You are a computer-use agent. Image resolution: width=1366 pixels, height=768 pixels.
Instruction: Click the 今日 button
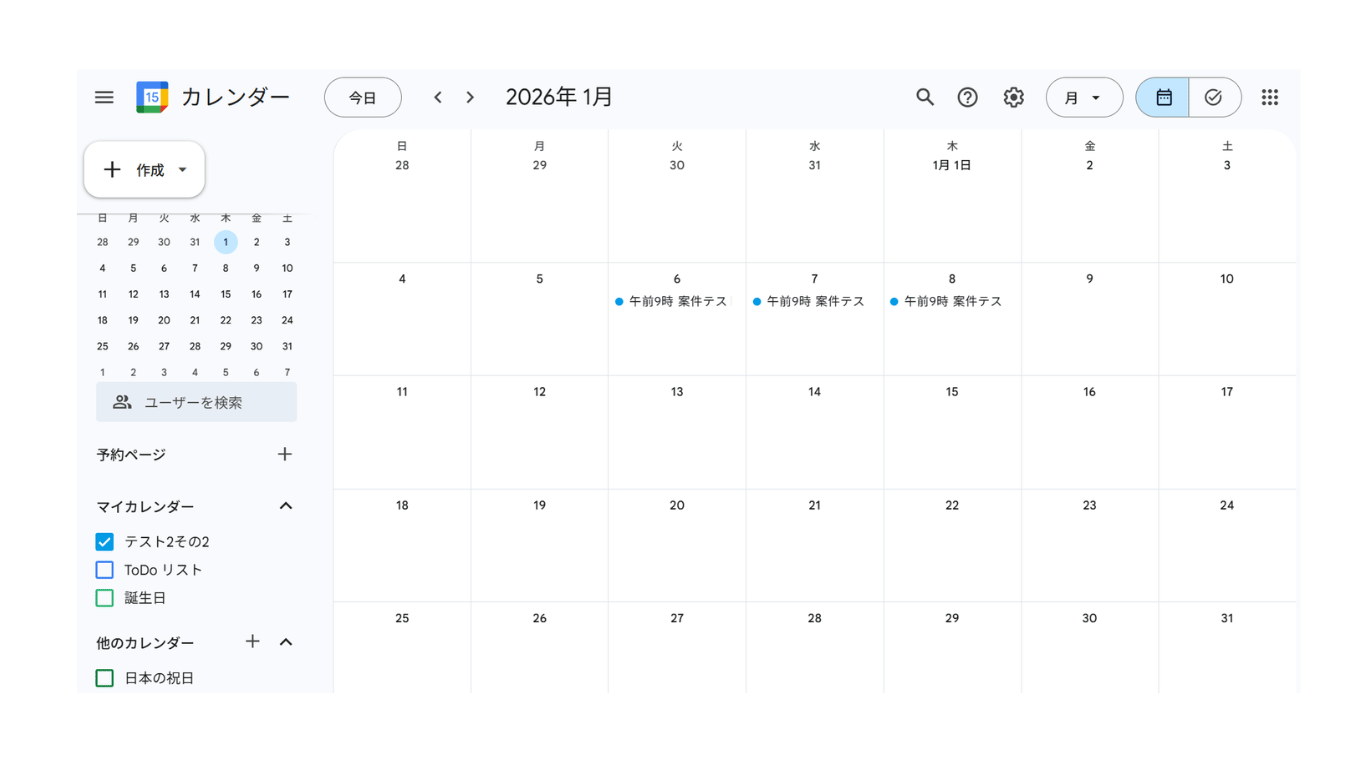click(x=362, y=97)
